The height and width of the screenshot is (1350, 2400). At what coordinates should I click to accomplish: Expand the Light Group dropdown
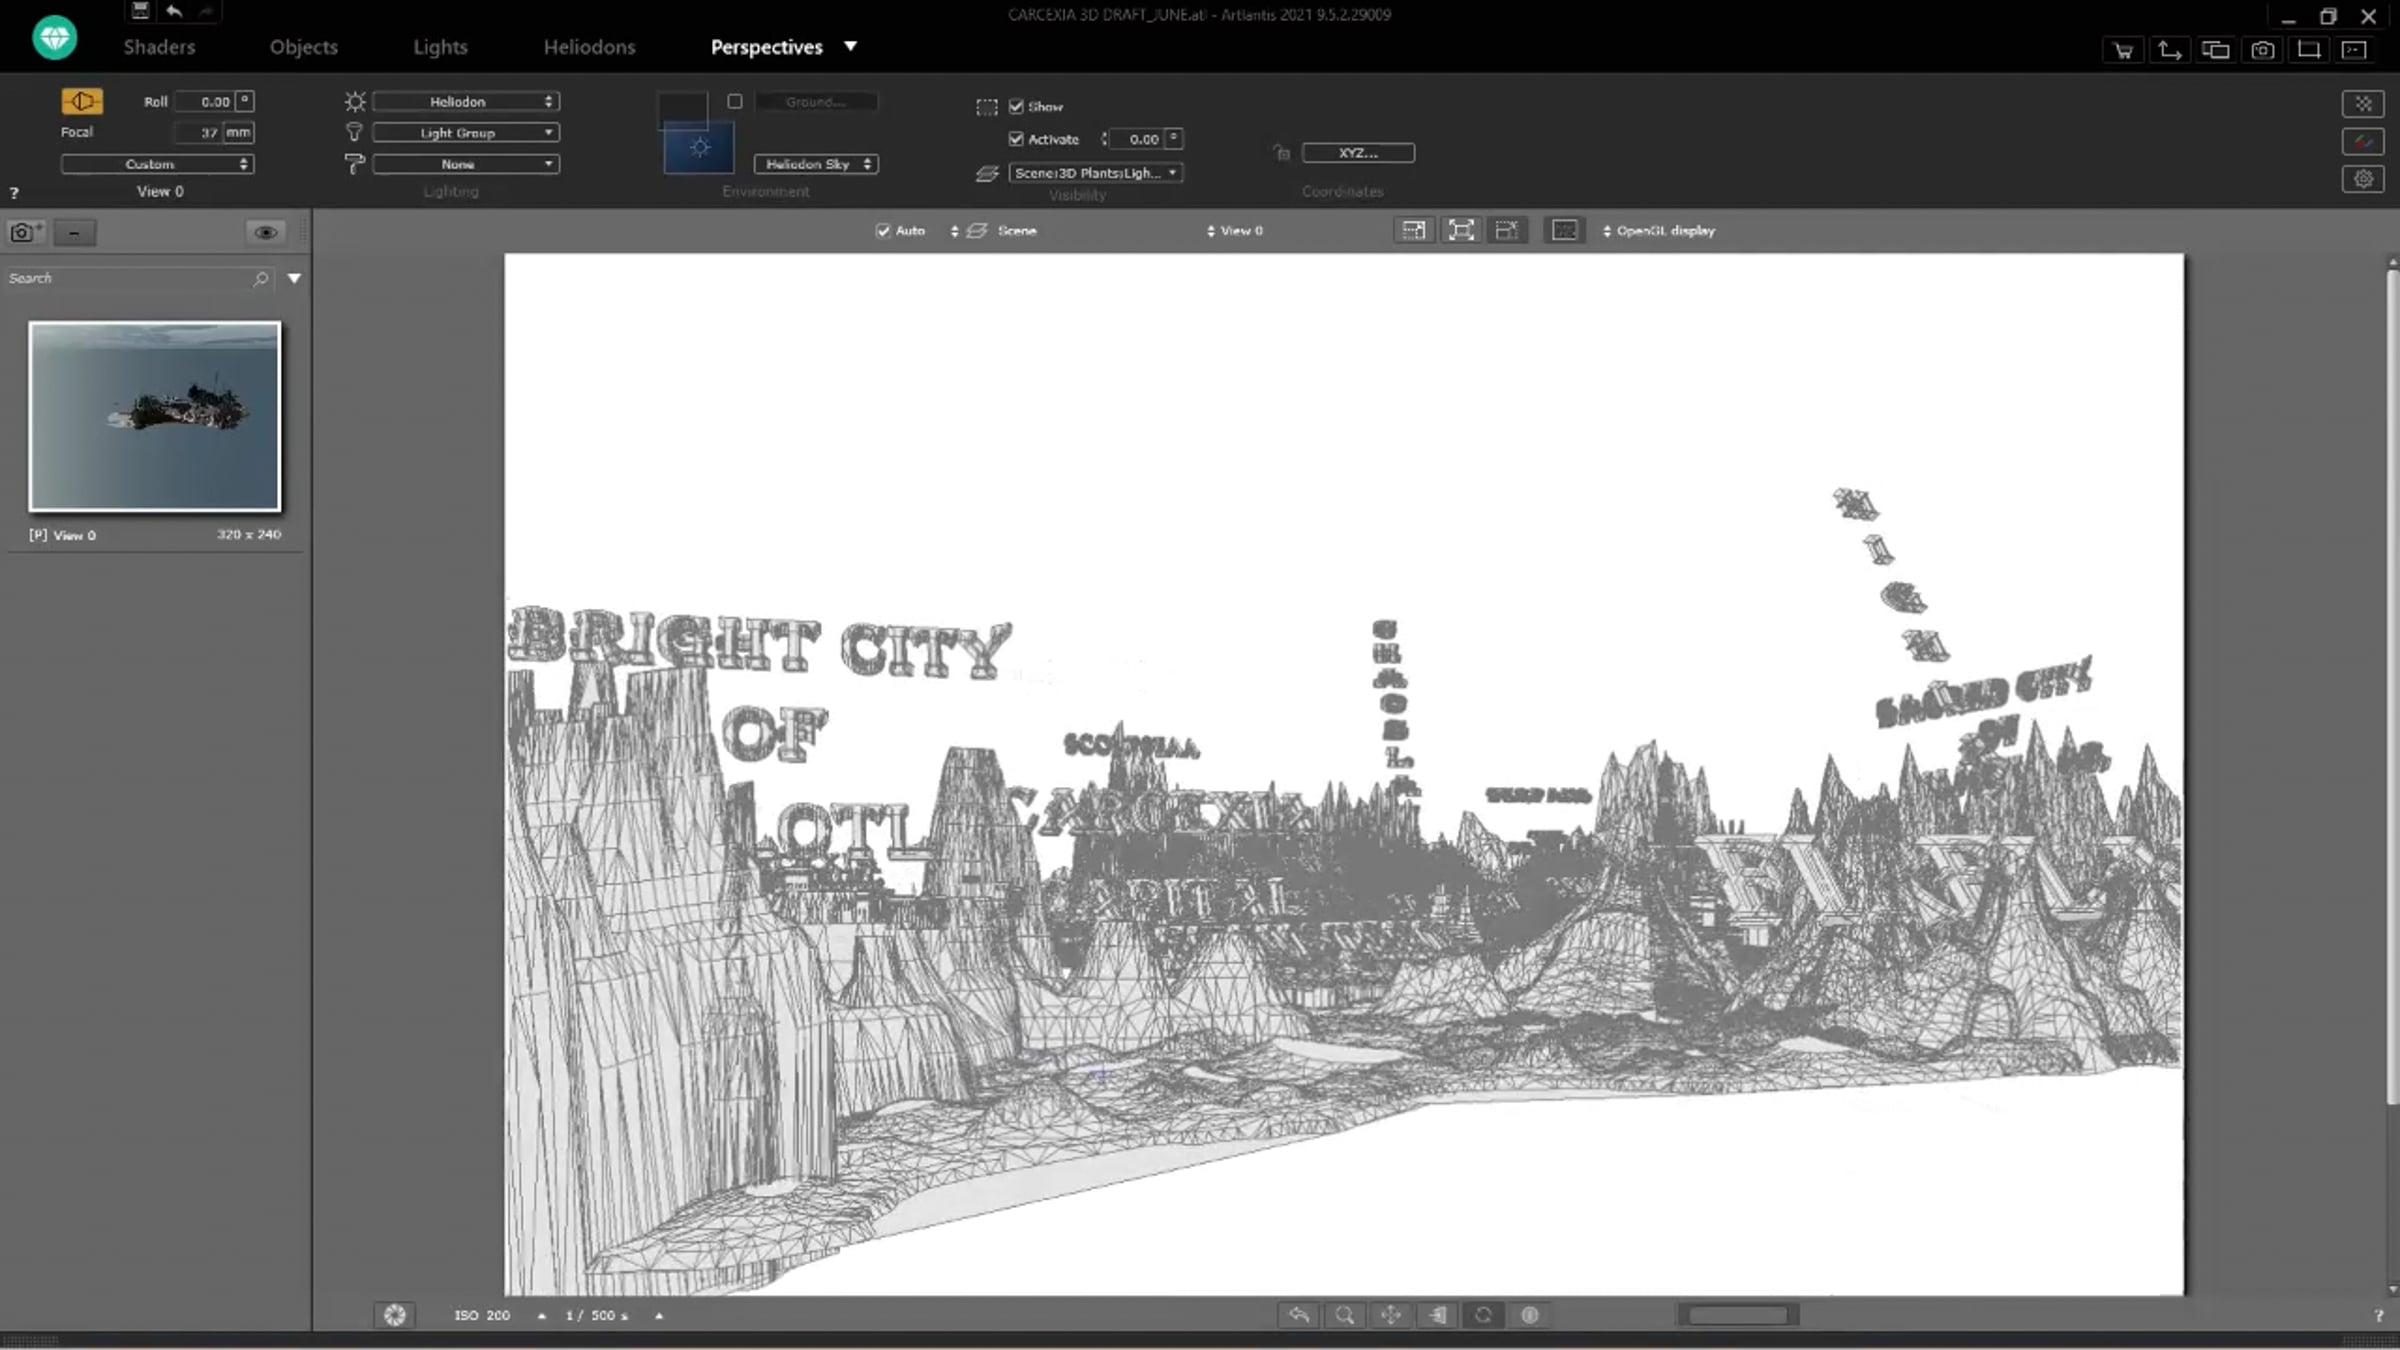466,133
